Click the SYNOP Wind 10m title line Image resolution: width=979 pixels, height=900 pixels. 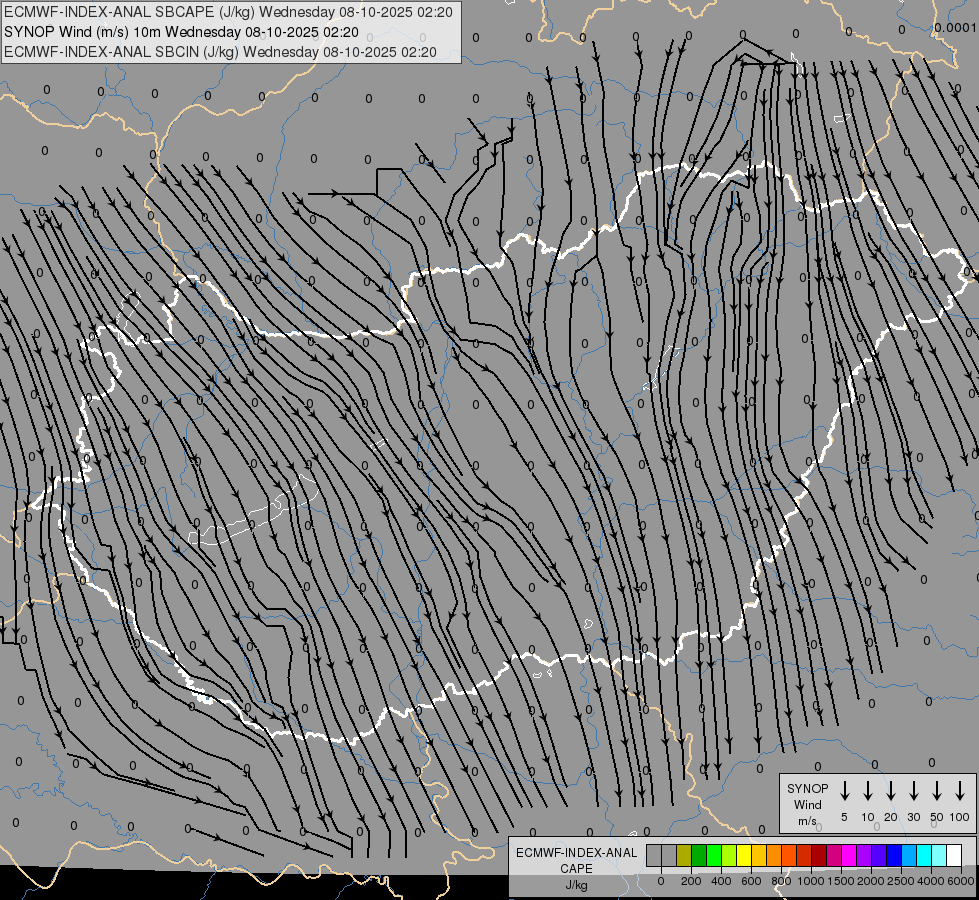pos(181,32)
